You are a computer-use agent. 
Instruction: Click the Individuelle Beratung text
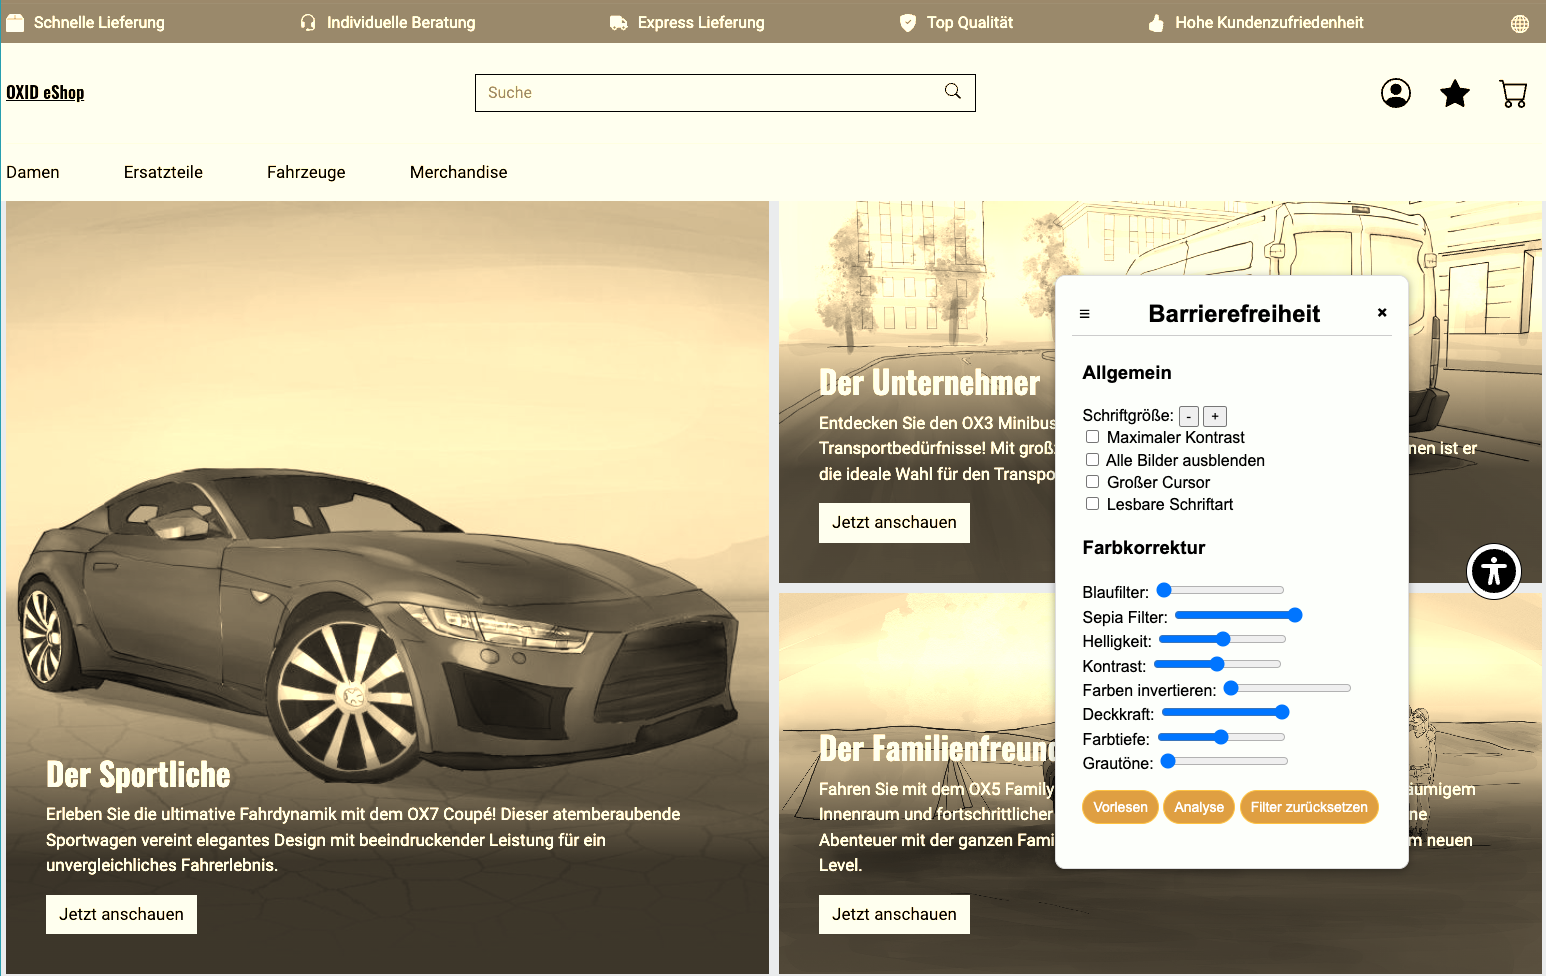click(x=401, y=22)
